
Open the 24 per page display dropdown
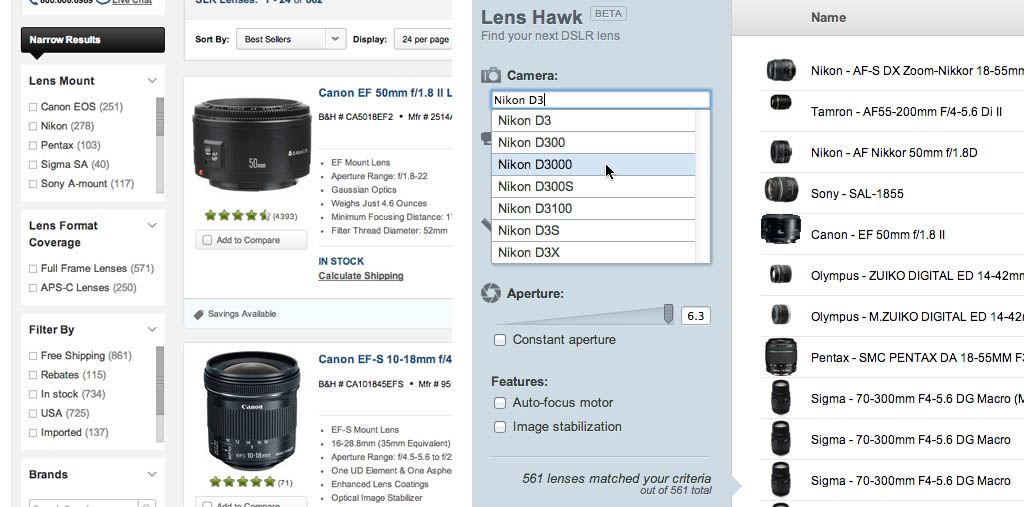[423, 39]
